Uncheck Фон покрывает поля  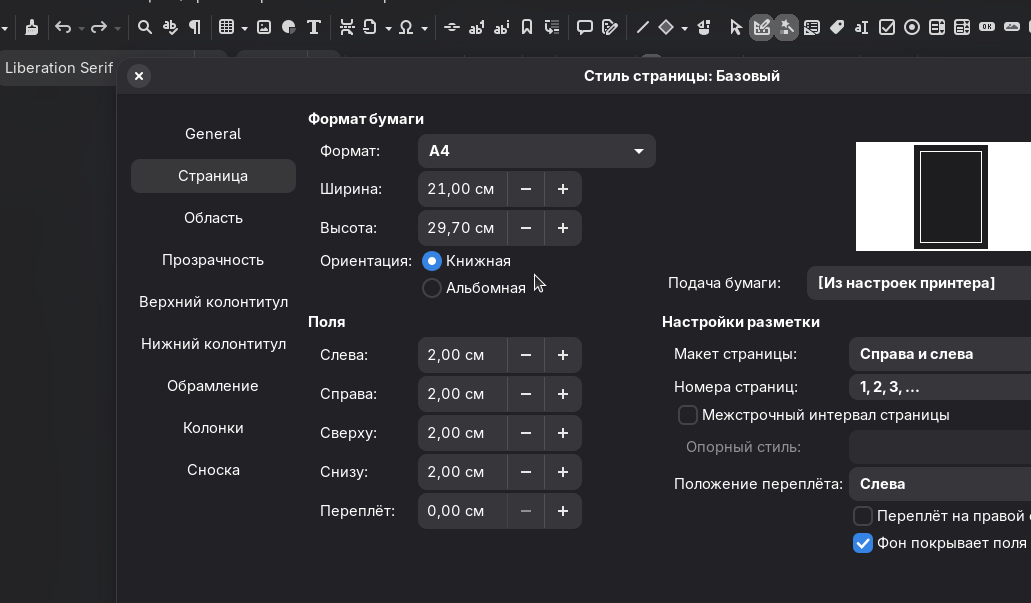pos(863,543)
